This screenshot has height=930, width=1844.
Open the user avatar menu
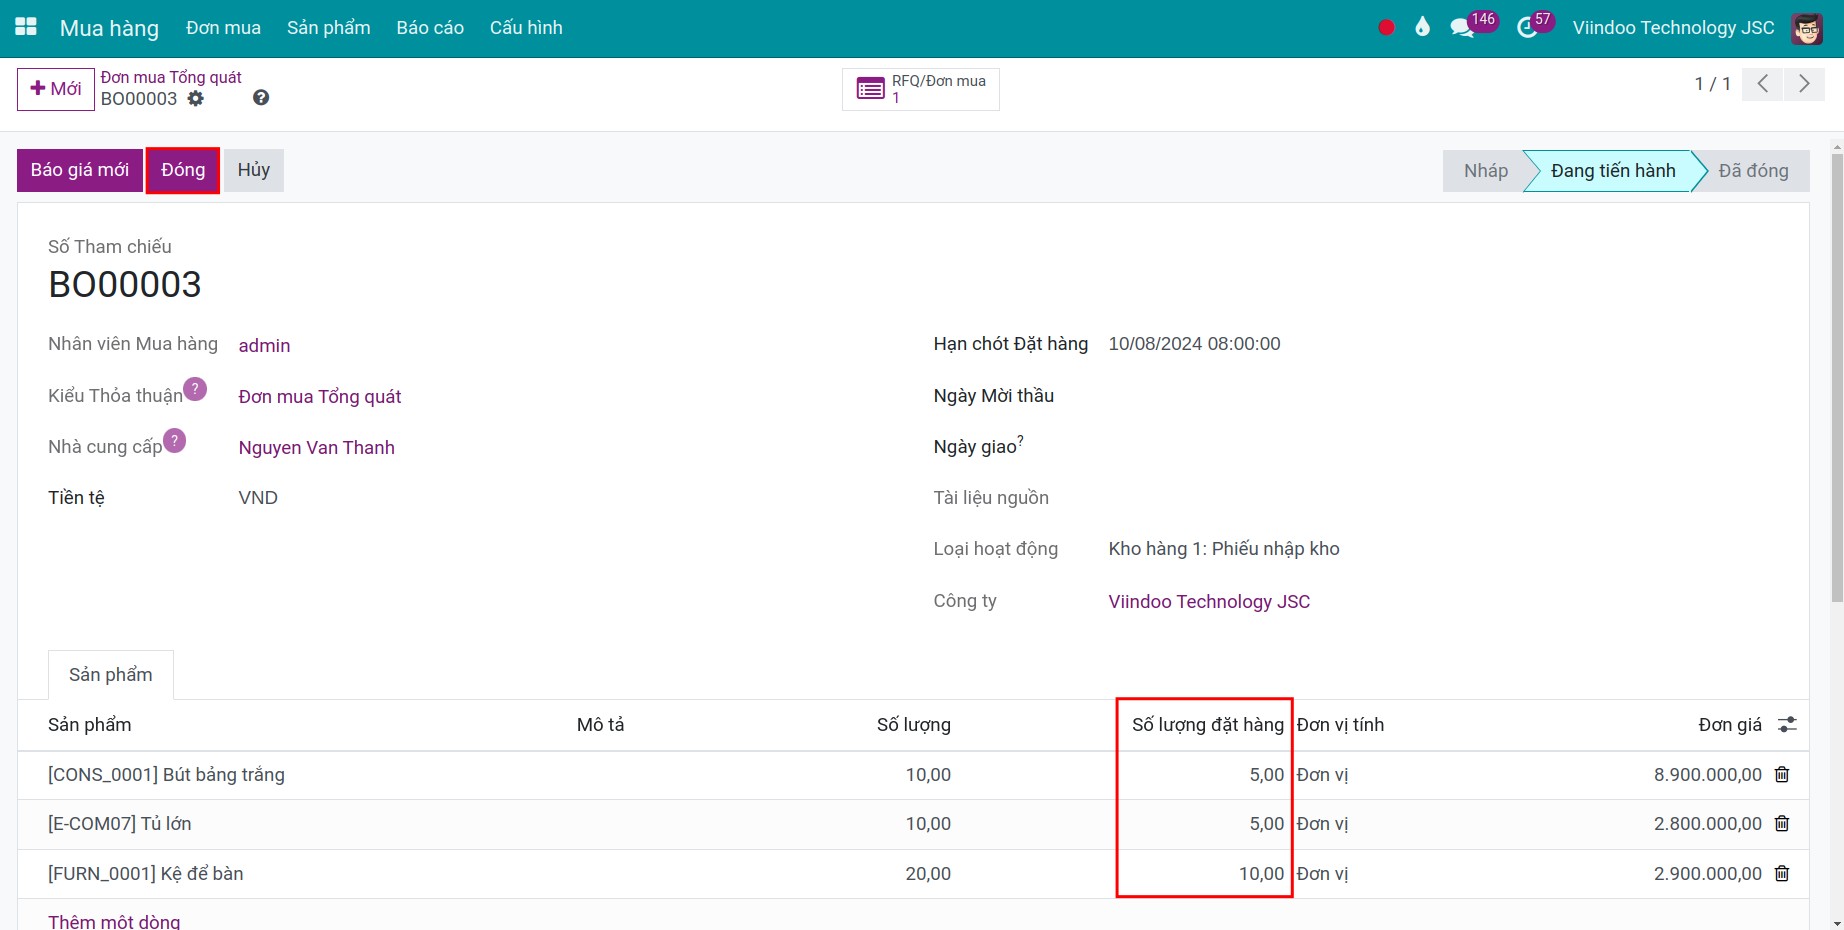pyautogui.click(x=1806, y=28)
